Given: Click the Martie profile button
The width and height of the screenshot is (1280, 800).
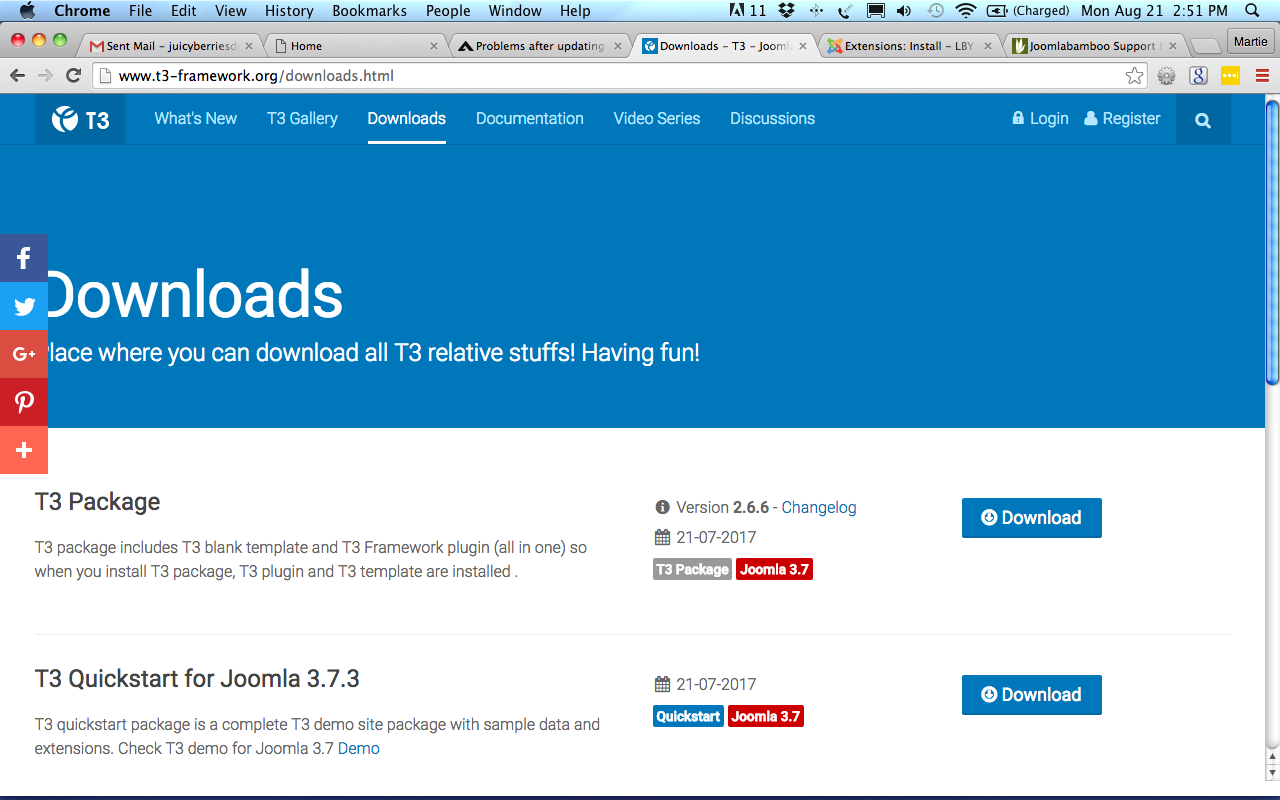Looking at the screenshot, I should [x=1250, y=42].
